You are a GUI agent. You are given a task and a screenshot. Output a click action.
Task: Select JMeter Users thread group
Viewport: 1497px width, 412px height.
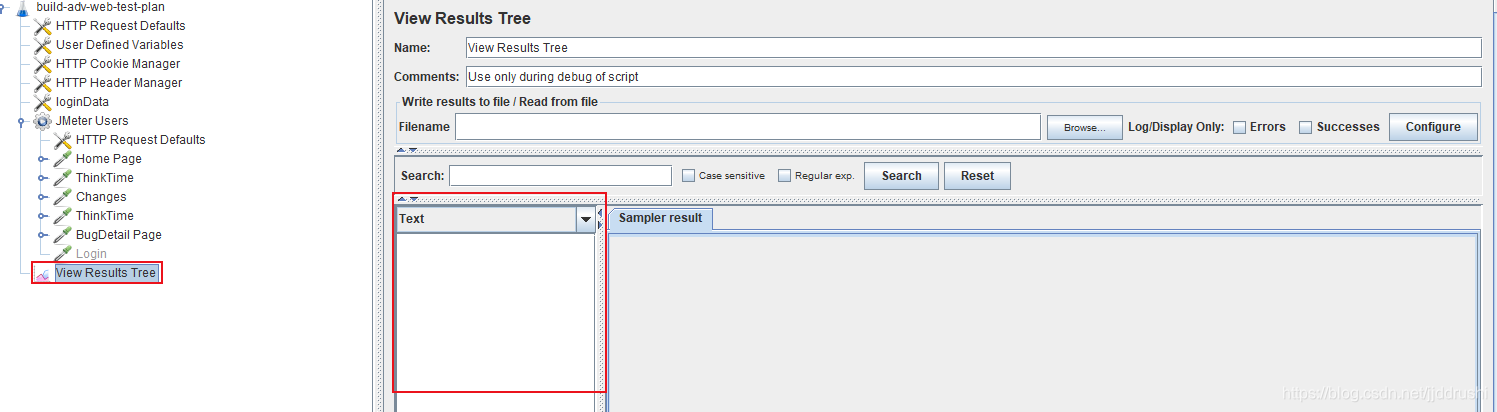point(92,121)
